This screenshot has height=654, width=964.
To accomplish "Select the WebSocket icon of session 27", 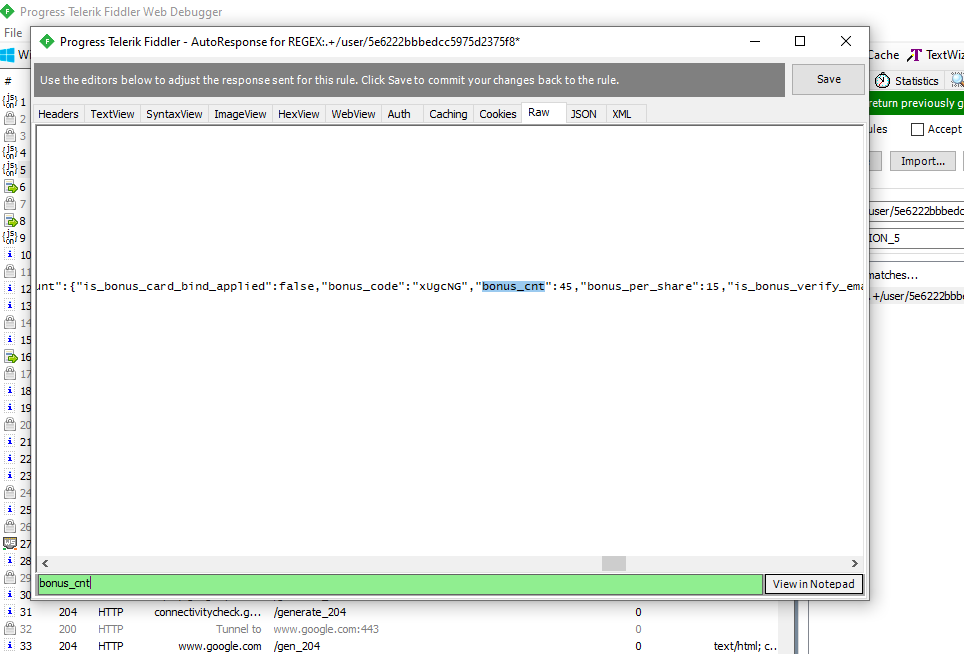I will 10,543.
